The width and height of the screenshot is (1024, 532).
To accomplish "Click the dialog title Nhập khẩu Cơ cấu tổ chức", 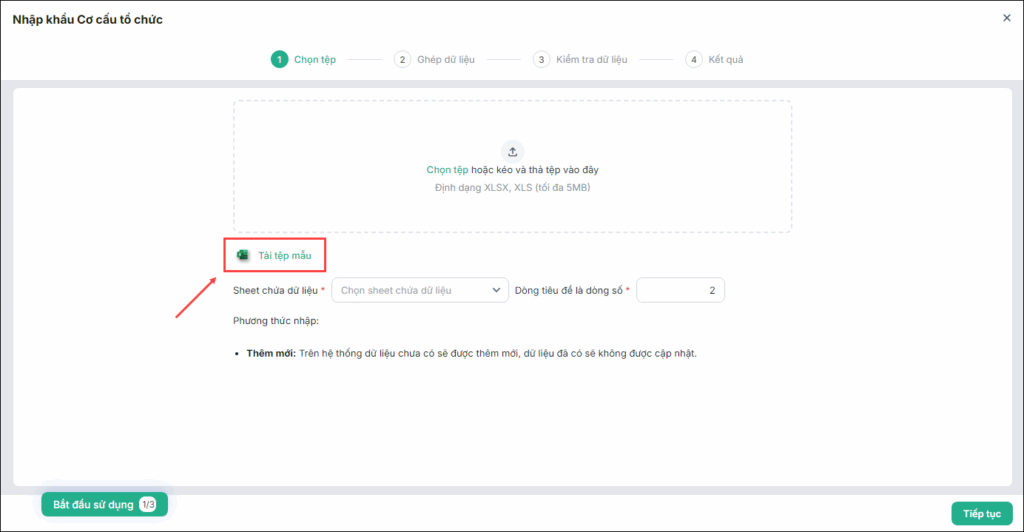I will click(88, 20).
